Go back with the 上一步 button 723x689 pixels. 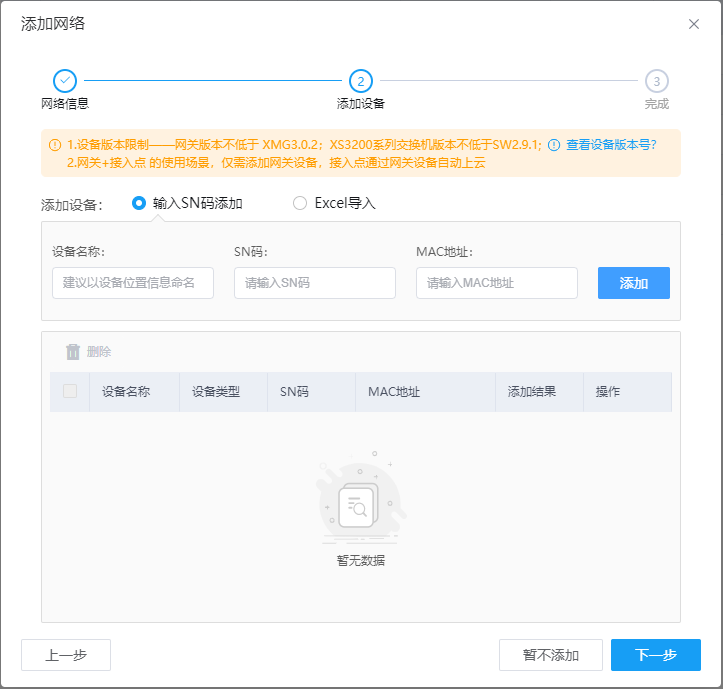click(x=66, y=655)
